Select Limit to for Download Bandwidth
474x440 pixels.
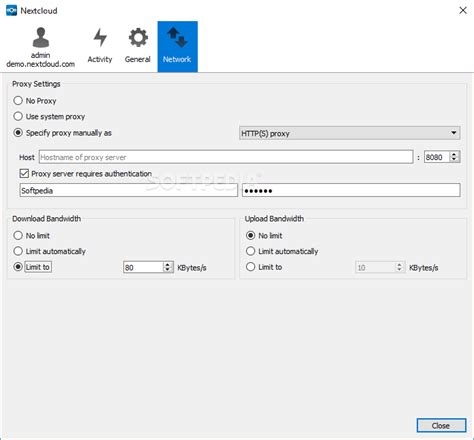[32, 267]
